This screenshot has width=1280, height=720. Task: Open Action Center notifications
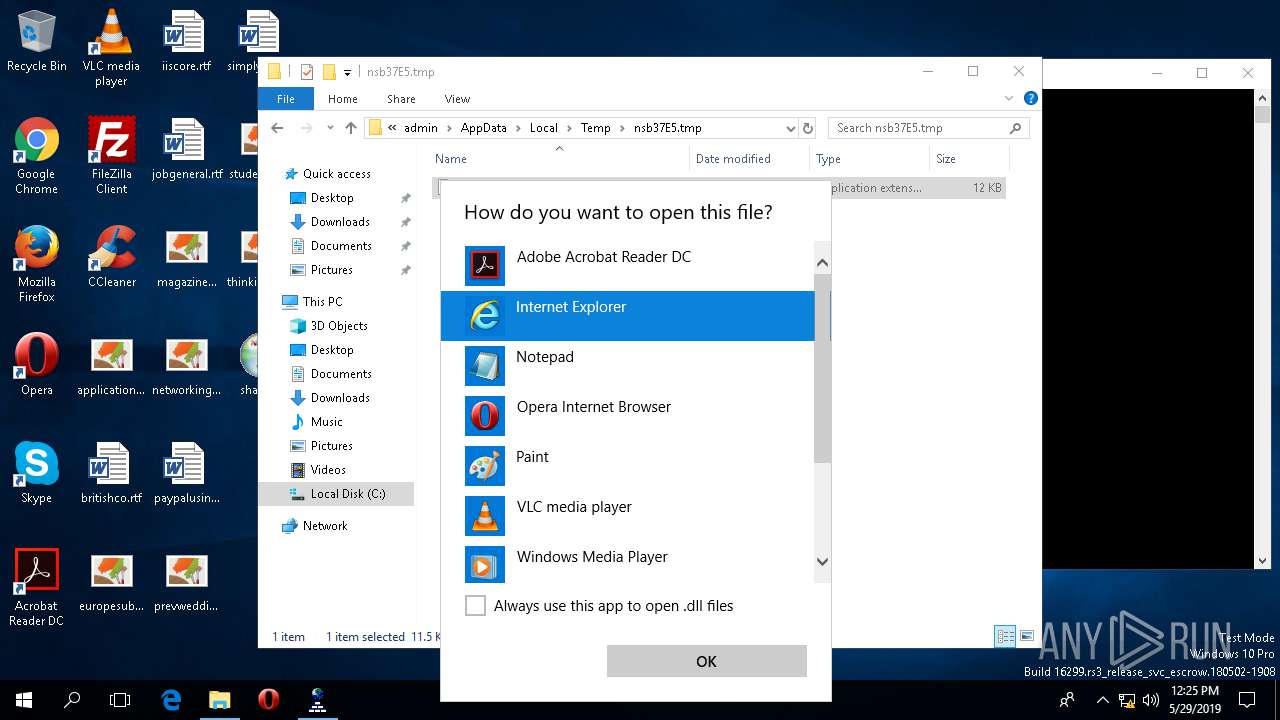[1247, 700]
